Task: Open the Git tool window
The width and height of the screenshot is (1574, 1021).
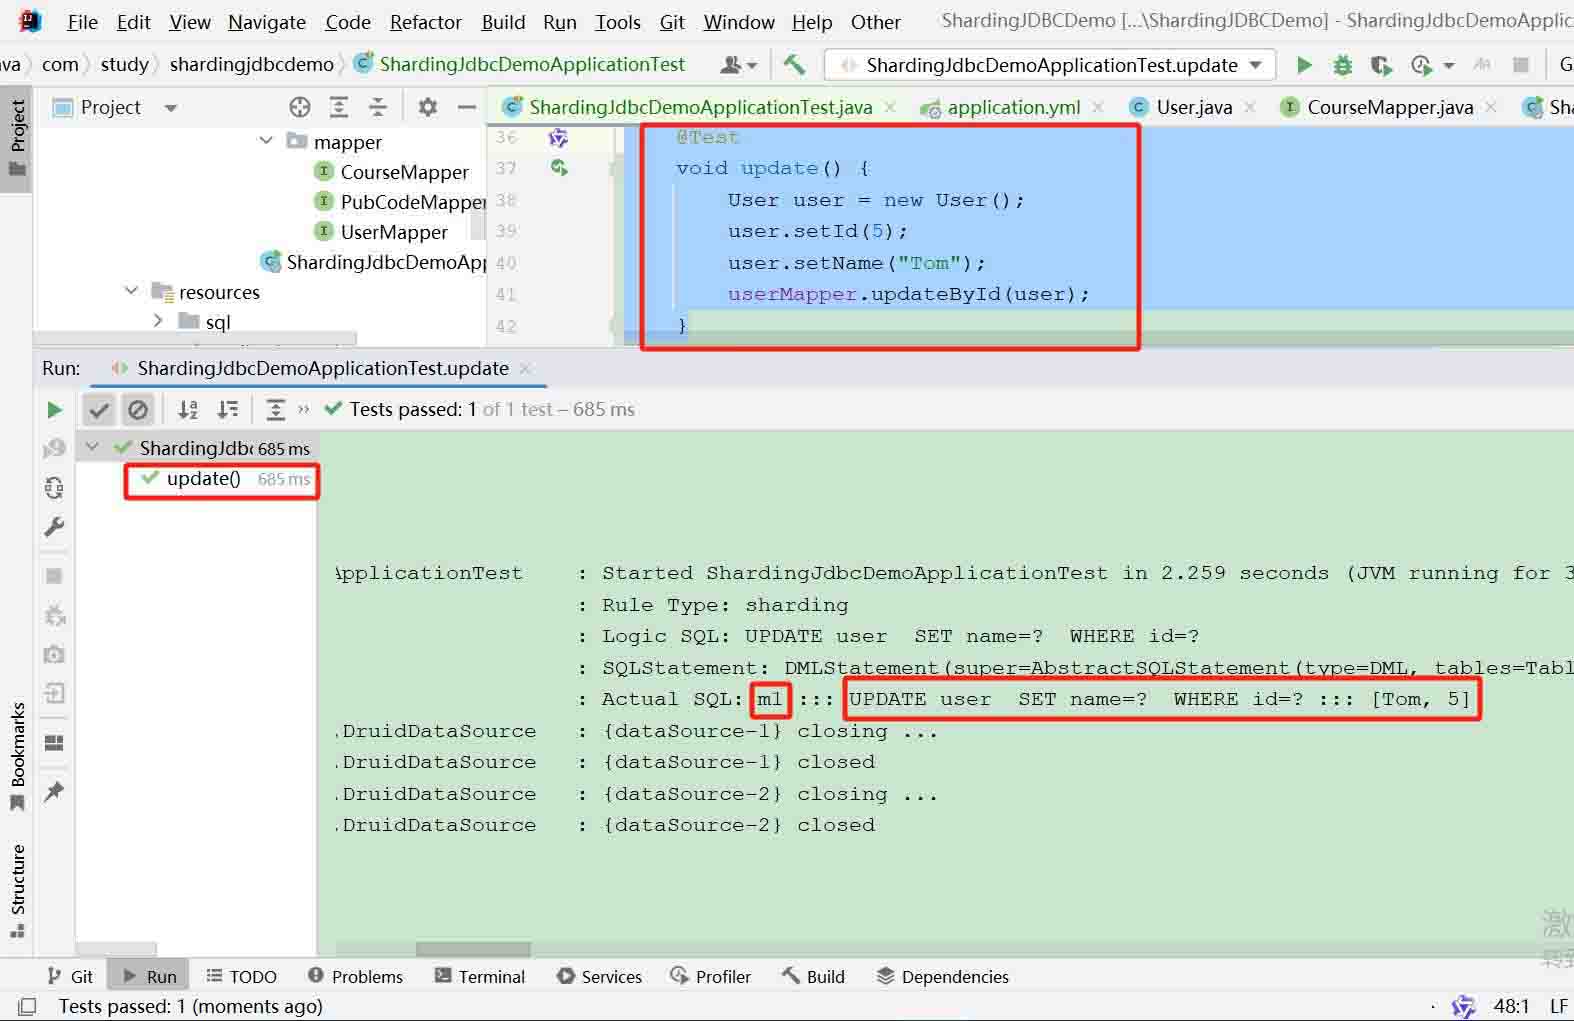Action: click(71, 976)
